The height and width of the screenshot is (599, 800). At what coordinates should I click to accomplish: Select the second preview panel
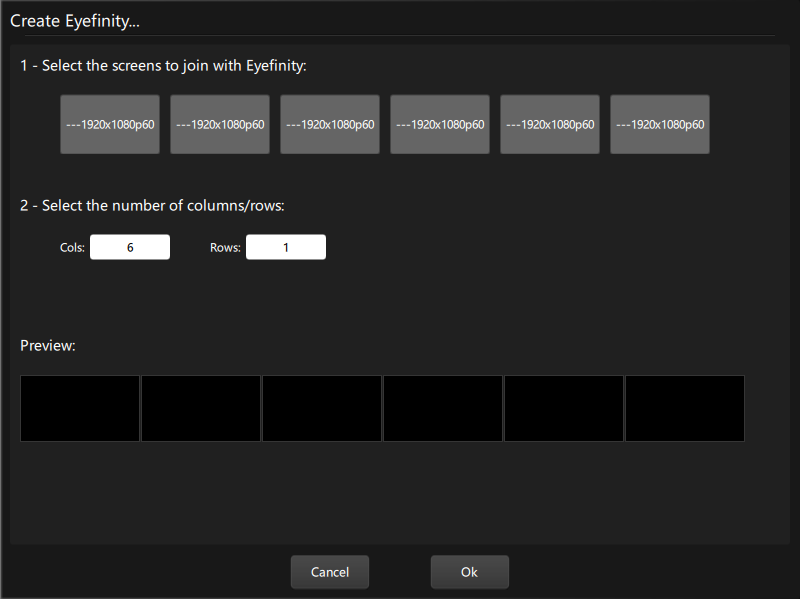[200, 408]
